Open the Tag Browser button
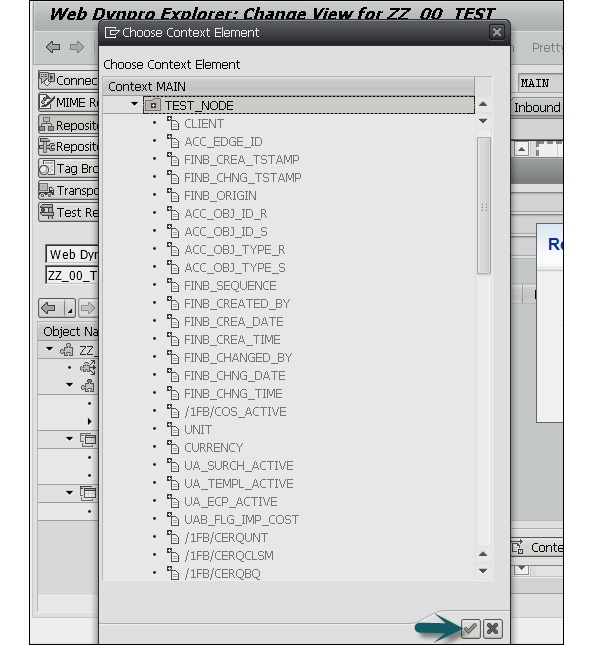 point(68,168)
